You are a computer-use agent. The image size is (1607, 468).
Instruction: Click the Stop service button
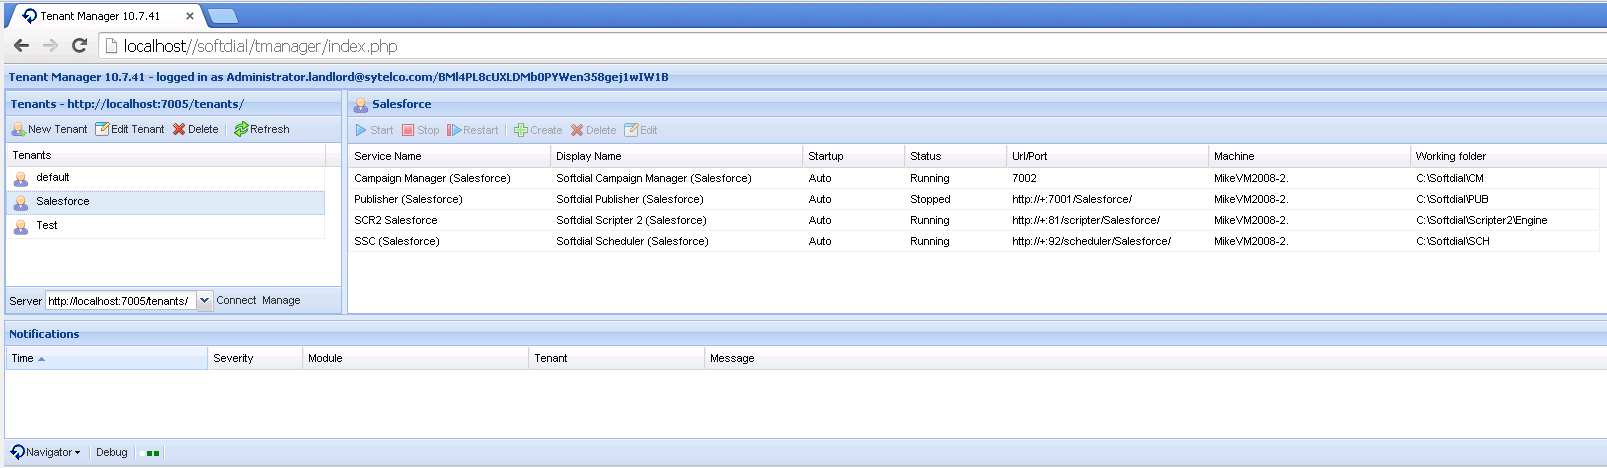pos(420,130)
